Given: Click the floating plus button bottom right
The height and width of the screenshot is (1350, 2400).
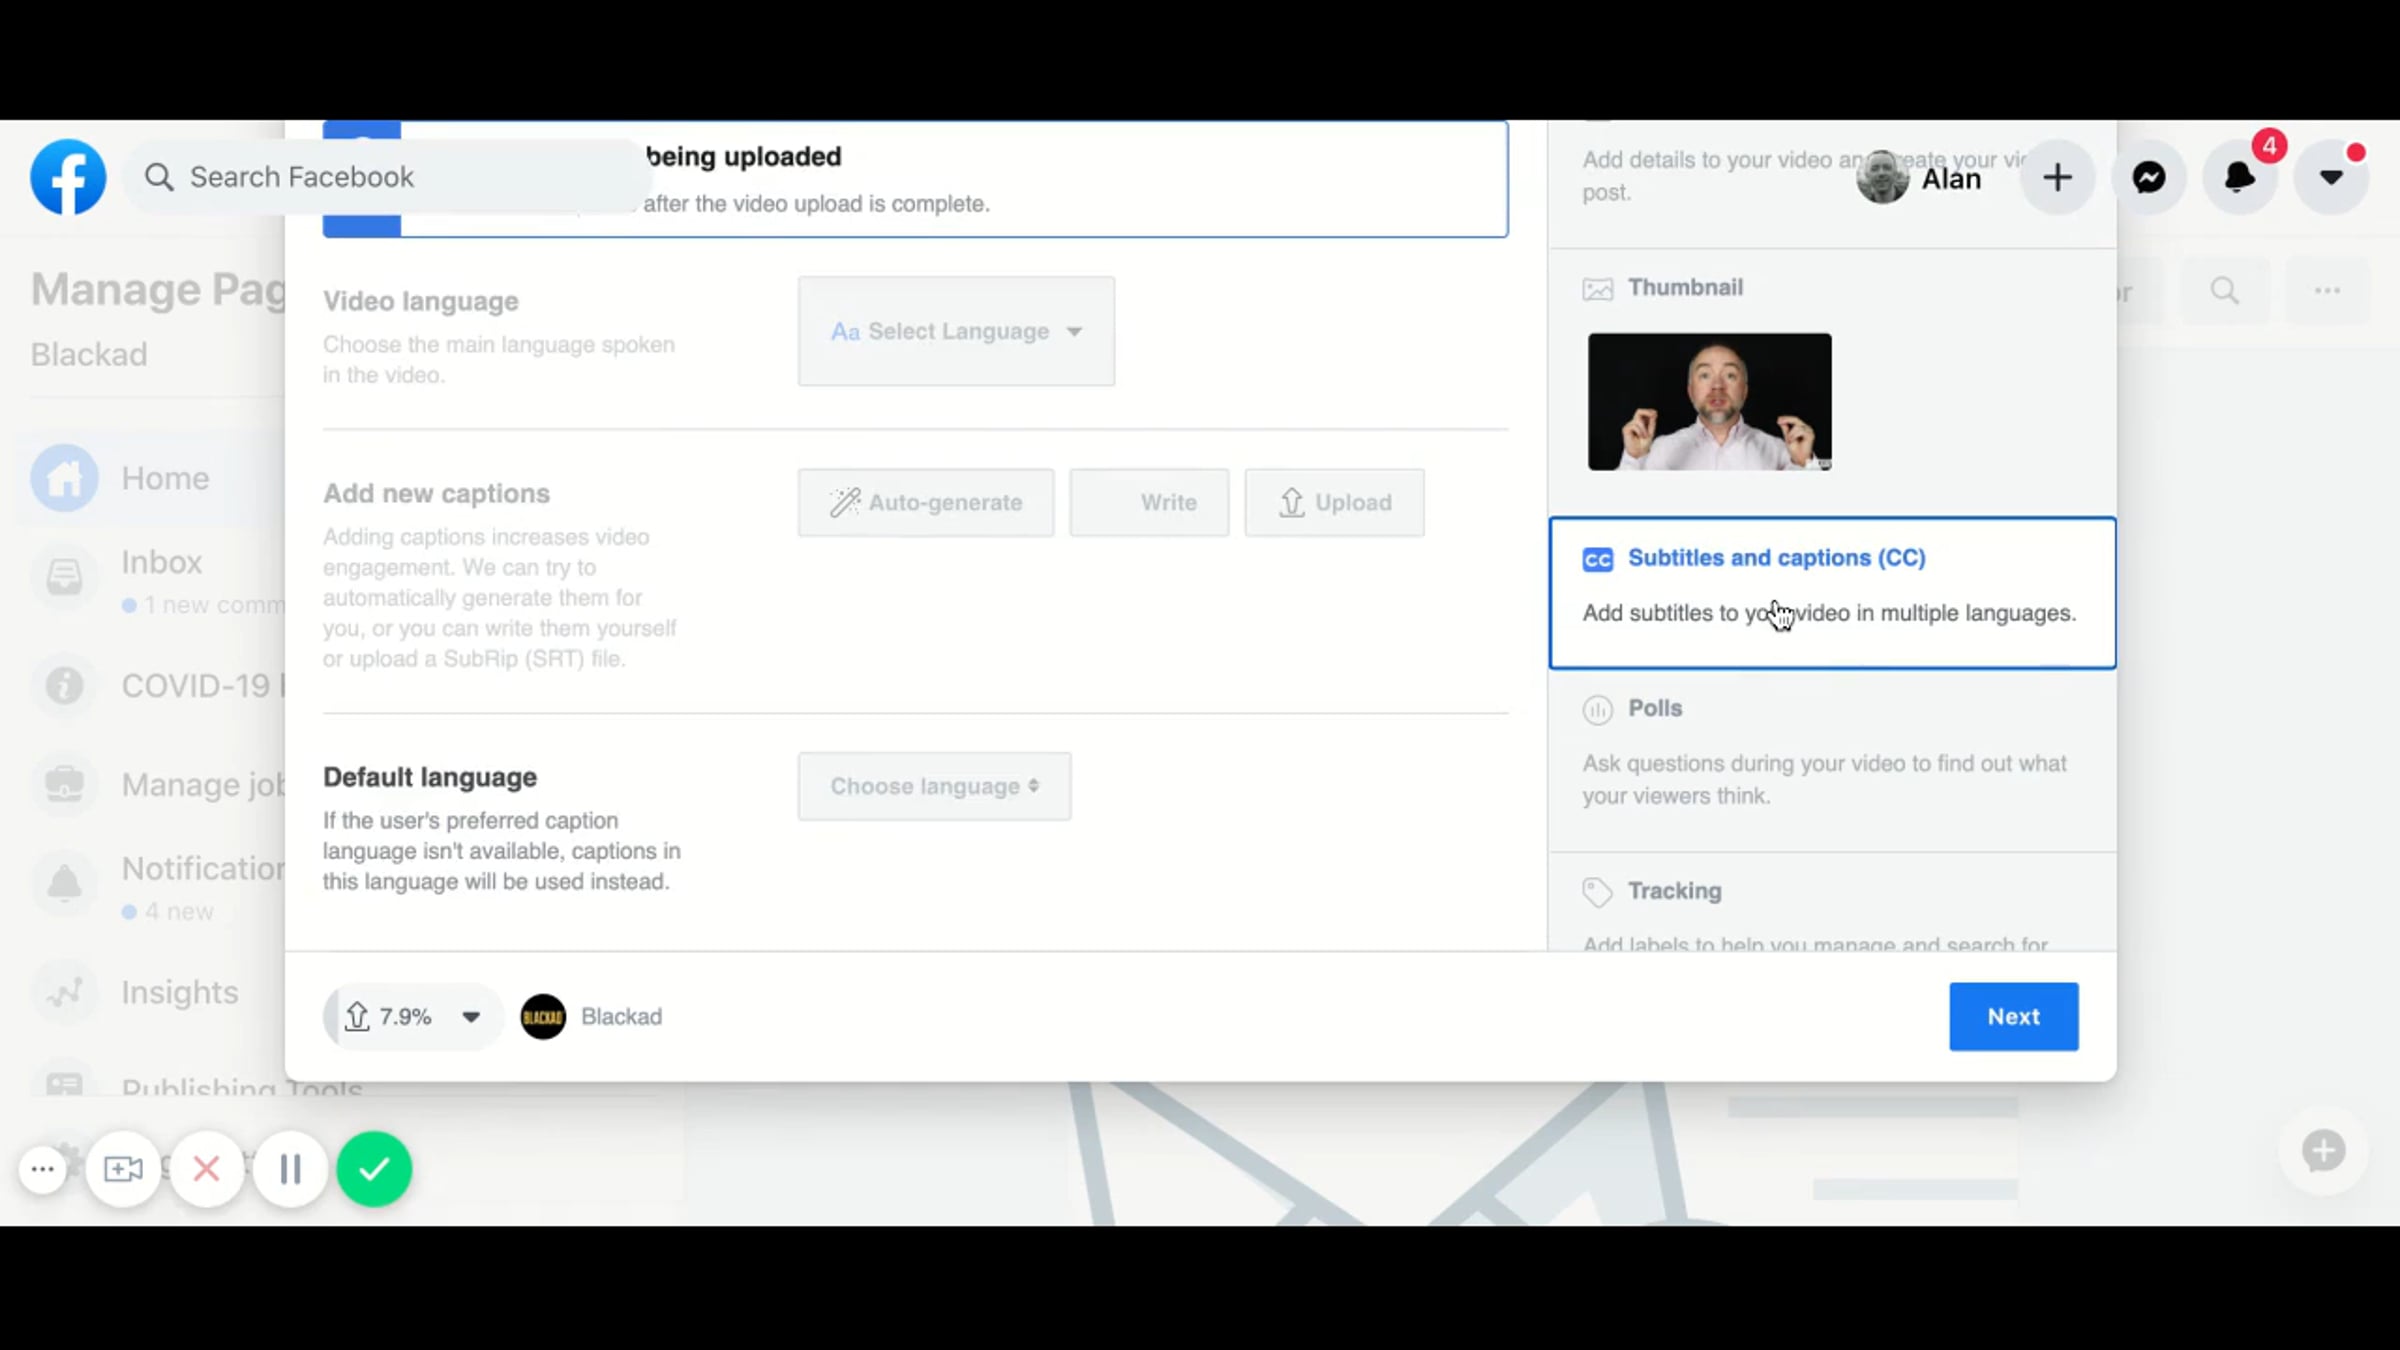Looking at the screenshot, I should 2323,1151.
